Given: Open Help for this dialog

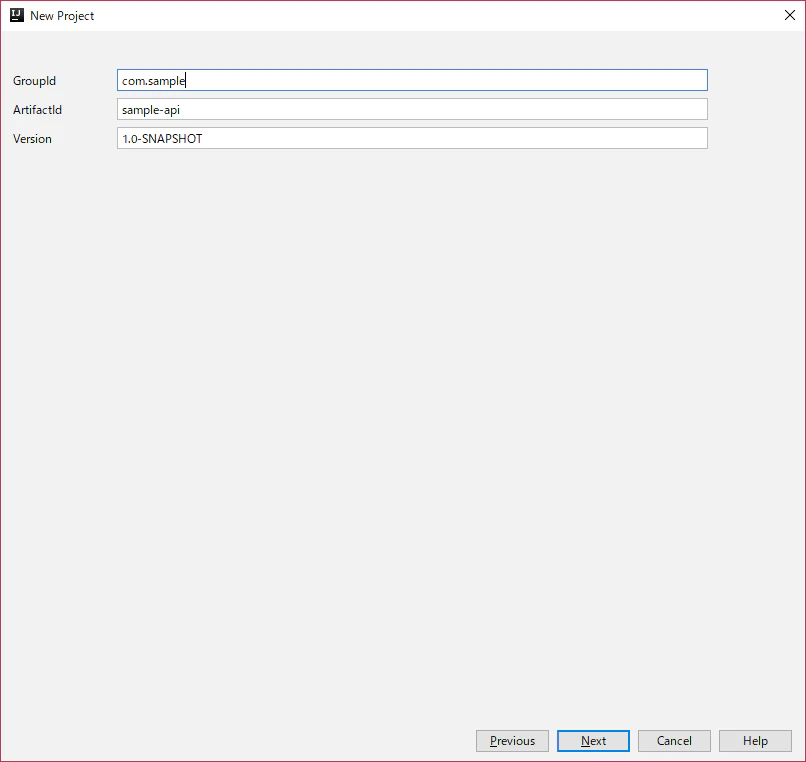Looking at the screenshot, I should pyautogui.click(x=755, y=741).
